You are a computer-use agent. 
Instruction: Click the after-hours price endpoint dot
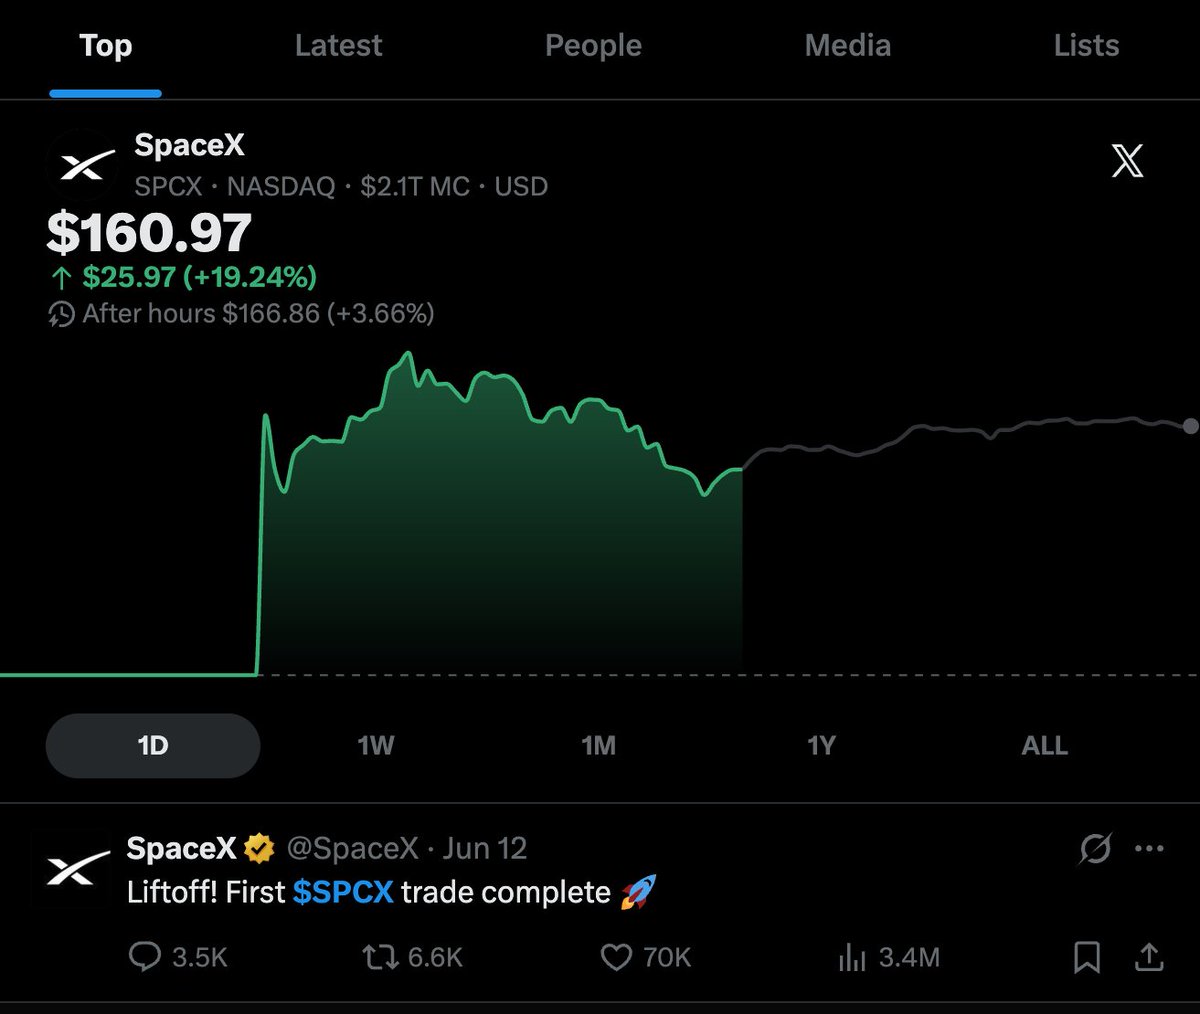(1190, 426)
